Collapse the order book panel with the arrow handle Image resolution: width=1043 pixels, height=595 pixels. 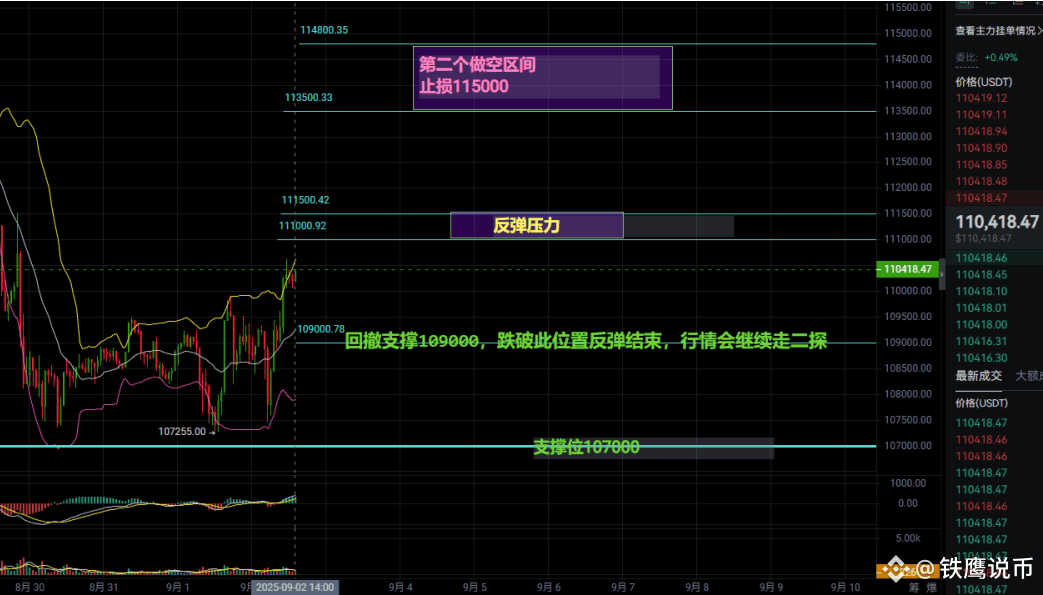942,274
